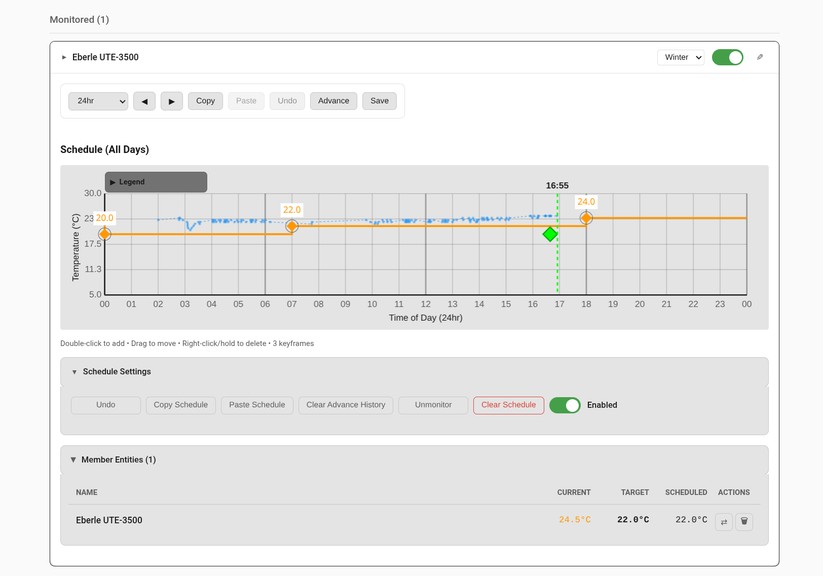Toggle the schedule Enabled switch
Viewport: 823px width, 576px height.
565,405
